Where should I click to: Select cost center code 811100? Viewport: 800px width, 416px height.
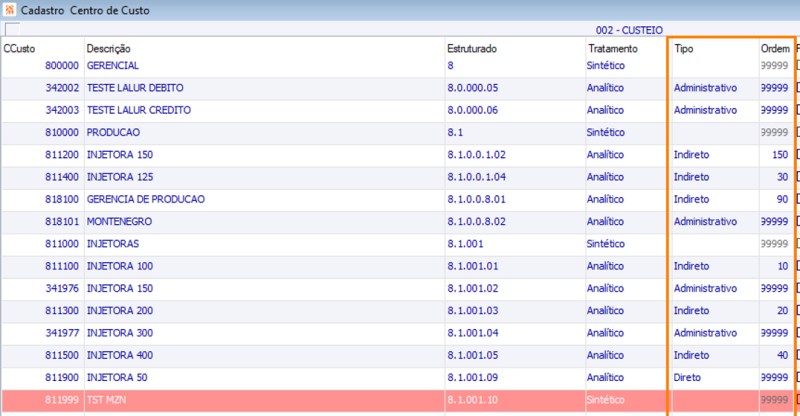(x=62, y=266)
